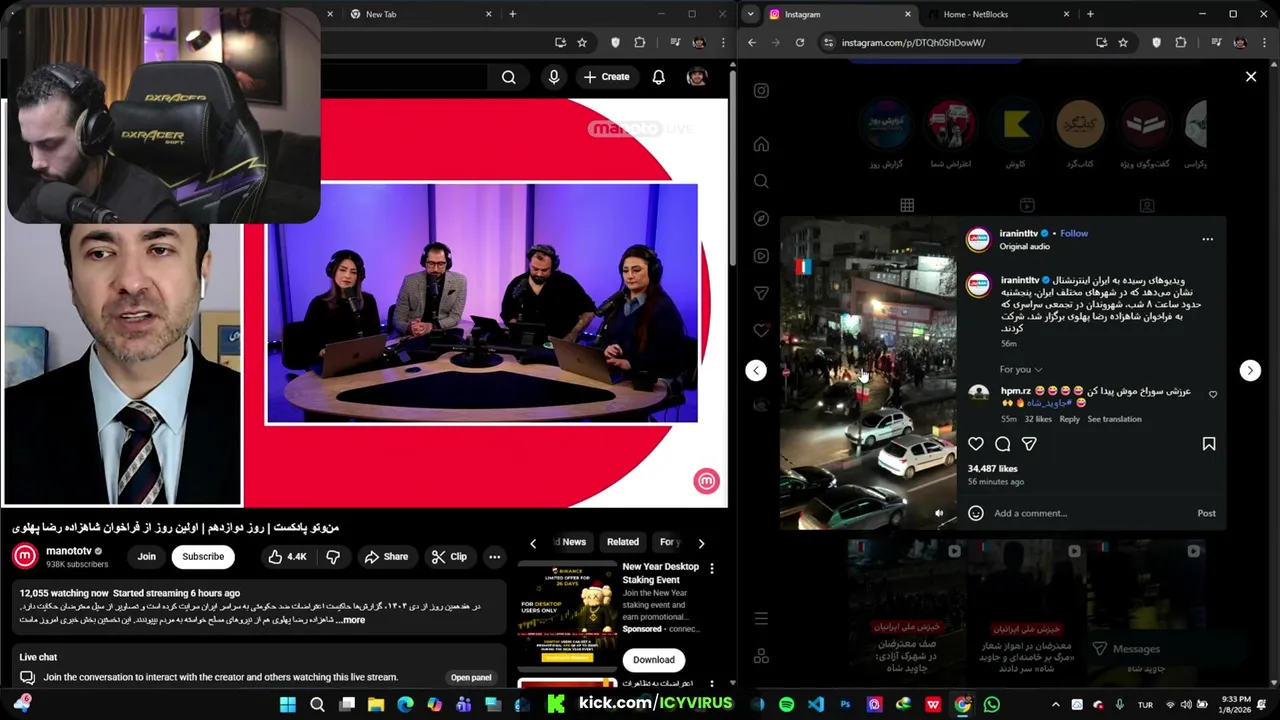The width and height of the screenshot is (1280, 720).
Task: Show next chips in related filter row
Action: (701, 543)
